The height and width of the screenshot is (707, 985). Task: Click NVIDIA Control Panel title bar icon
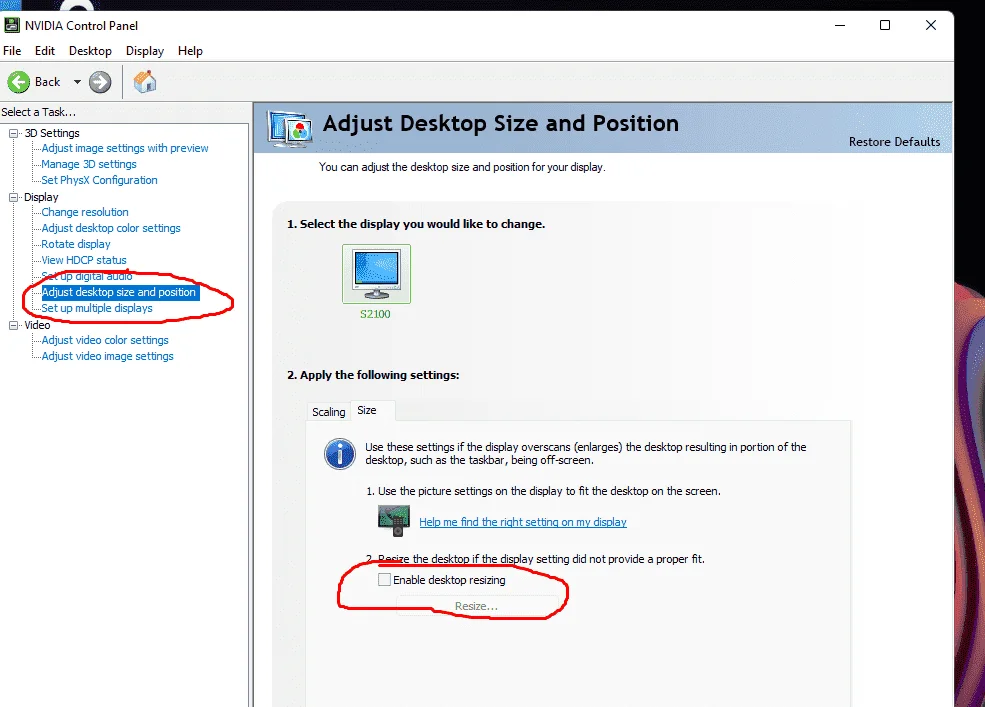[x=11, y=26]
